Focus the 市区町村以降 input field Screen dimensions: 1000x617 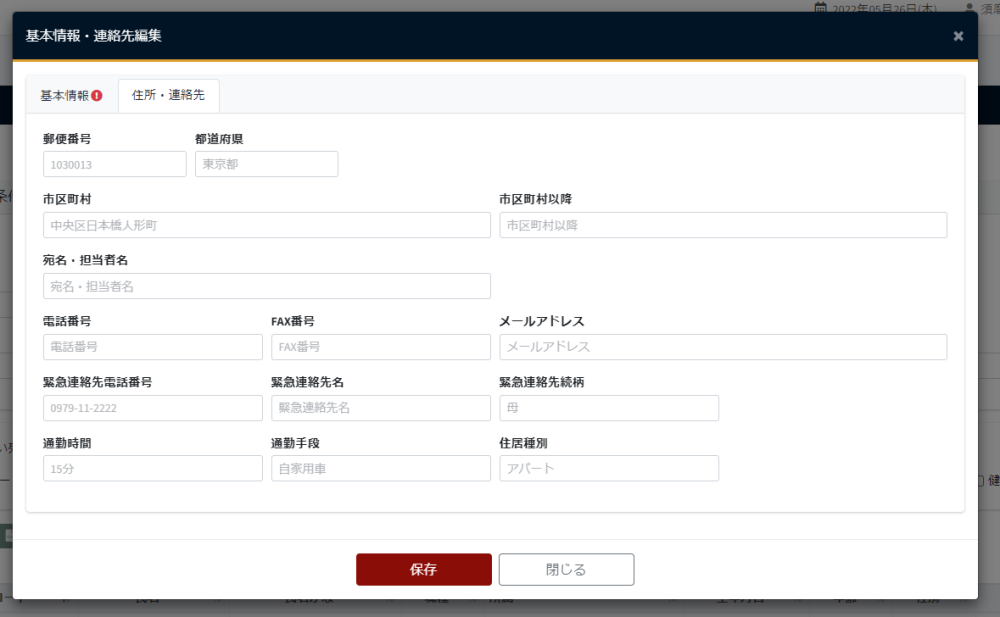click(x=723, y=225)
